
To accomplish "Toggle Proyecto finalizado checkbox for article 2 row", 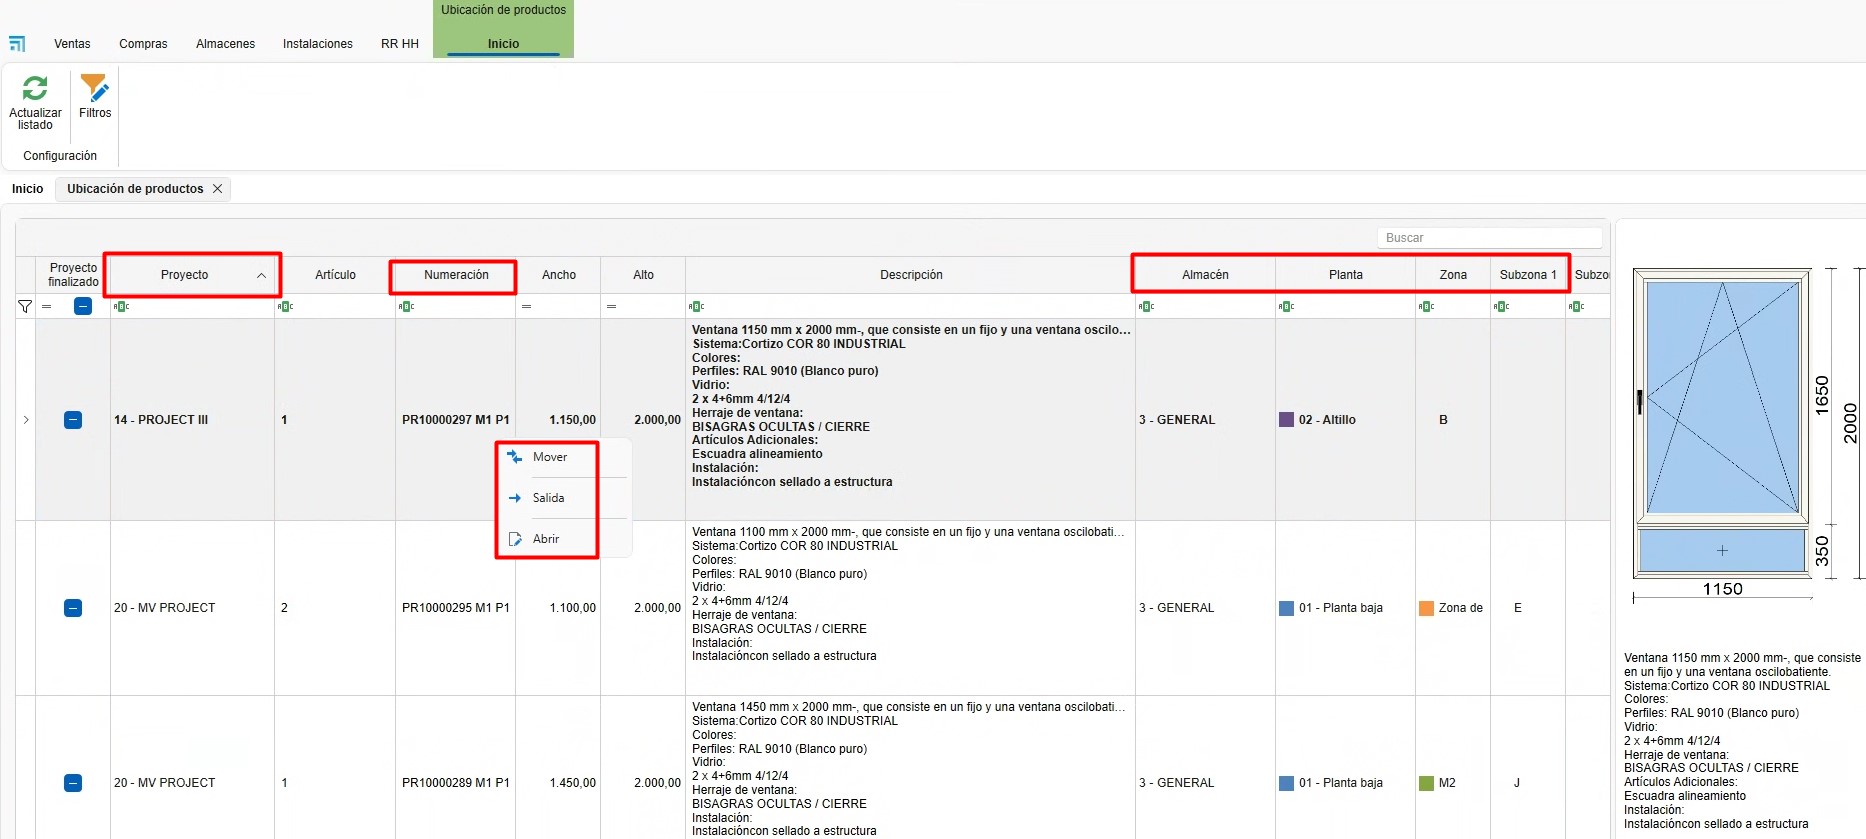I will [x=73, y=608].
